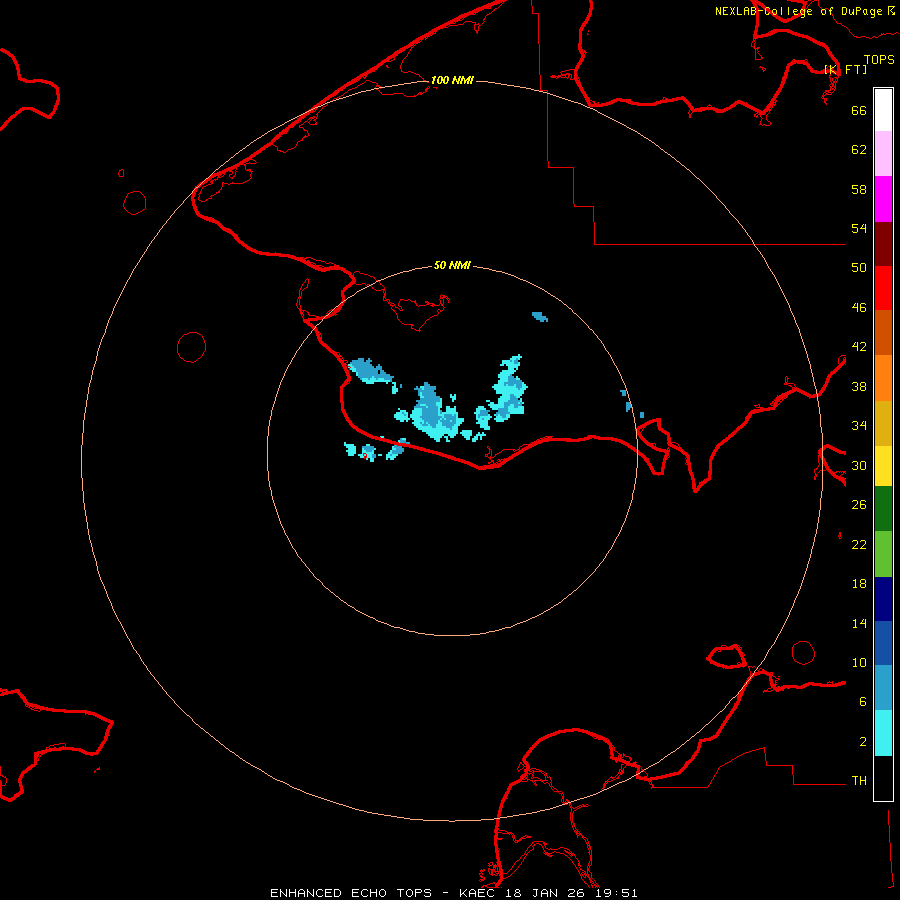Click the bright red legend swatch
The image size is (900, 900).
pos(883,288)
